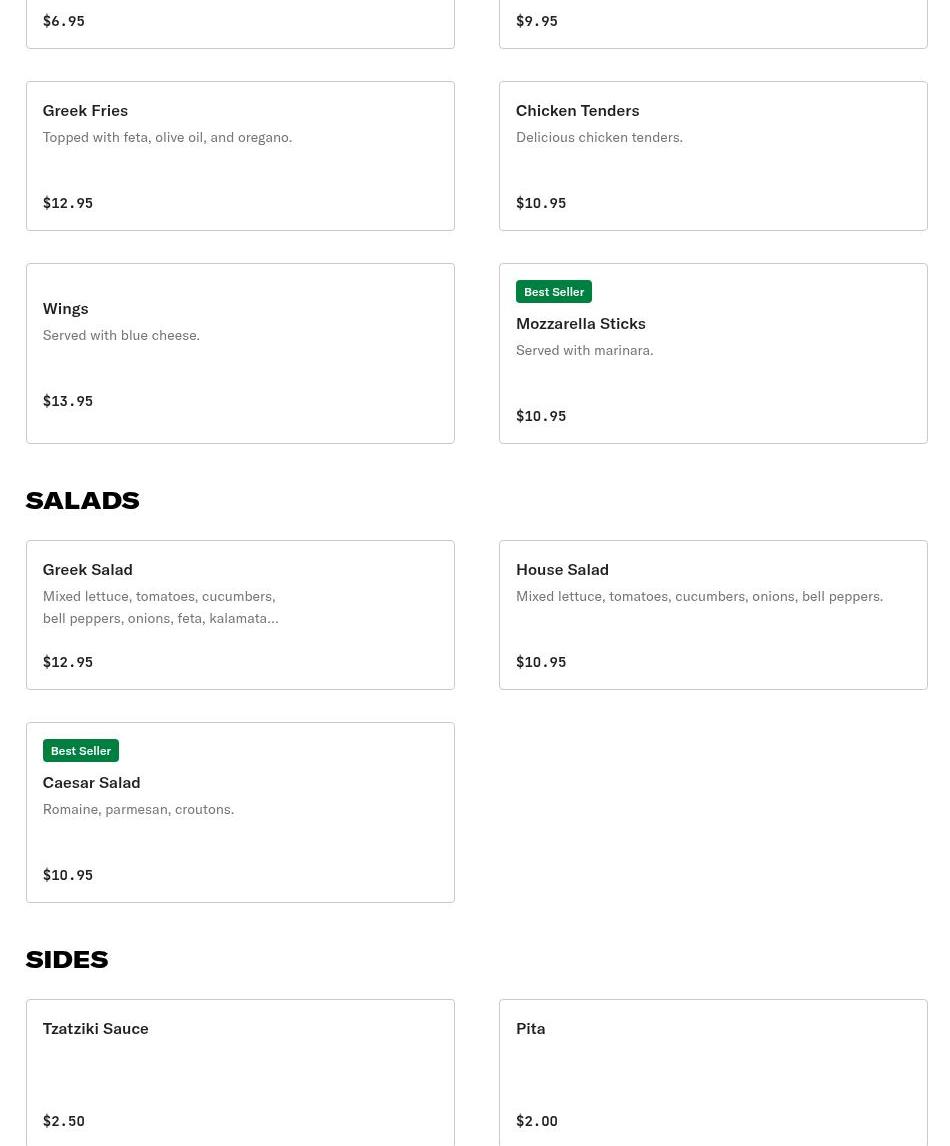The height and width of the screenshot is (1146, 950).
Task: Select the Chicken Tenders item card
Action: click(713, 156)
